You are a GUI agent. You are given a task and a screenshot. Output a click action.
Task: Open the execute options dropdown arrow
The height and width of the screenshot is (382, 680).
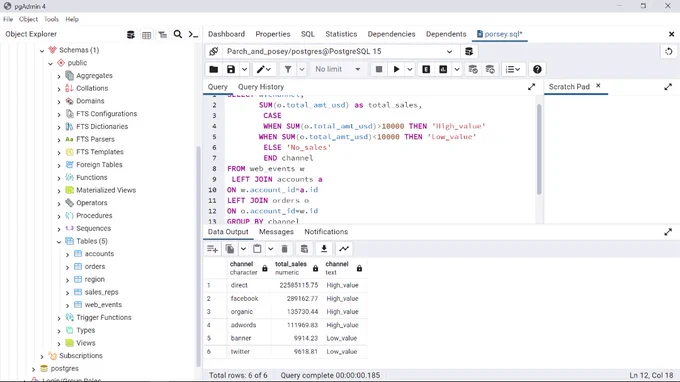(x=410, y=69)
